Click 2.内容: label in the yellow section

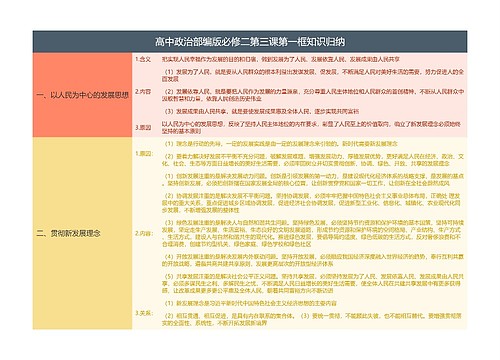pos(144,233)
